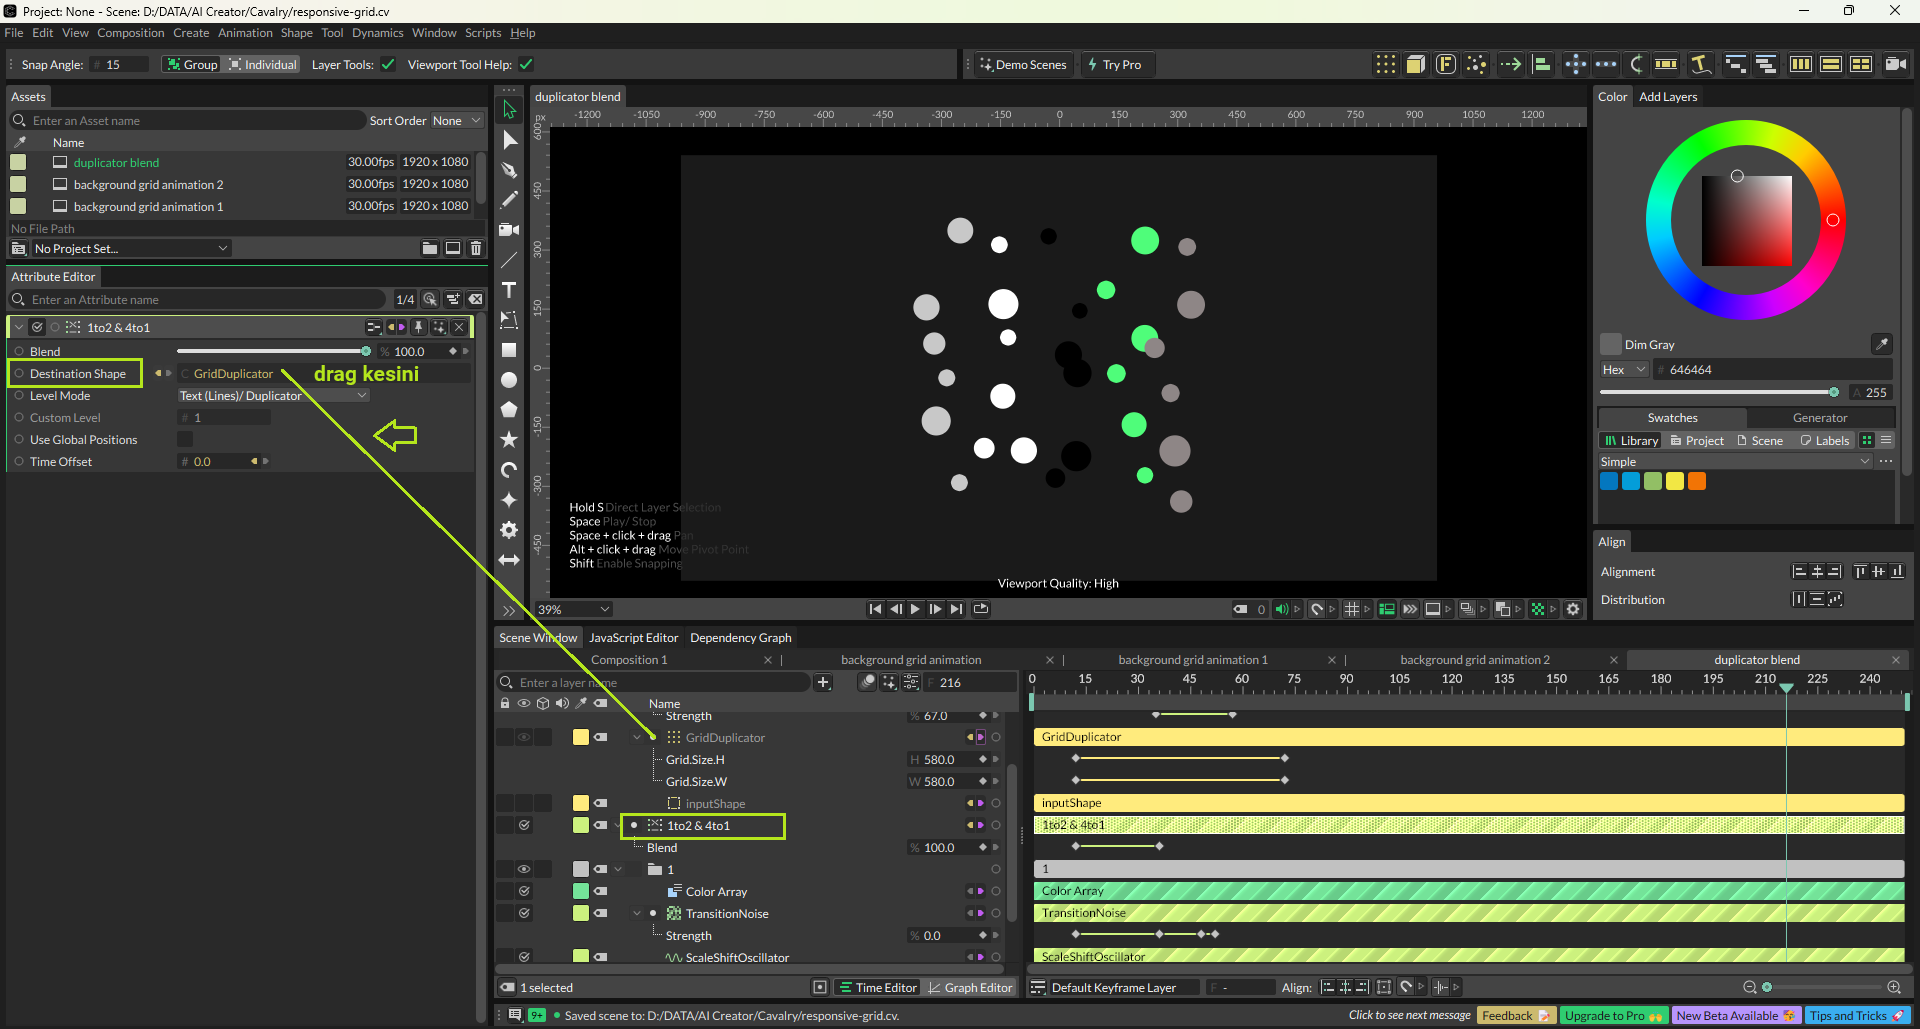Viewport: 1920px width, 1029px height.
Task: Toggle the Layer Tools checkbox
Action: (388, 65)
